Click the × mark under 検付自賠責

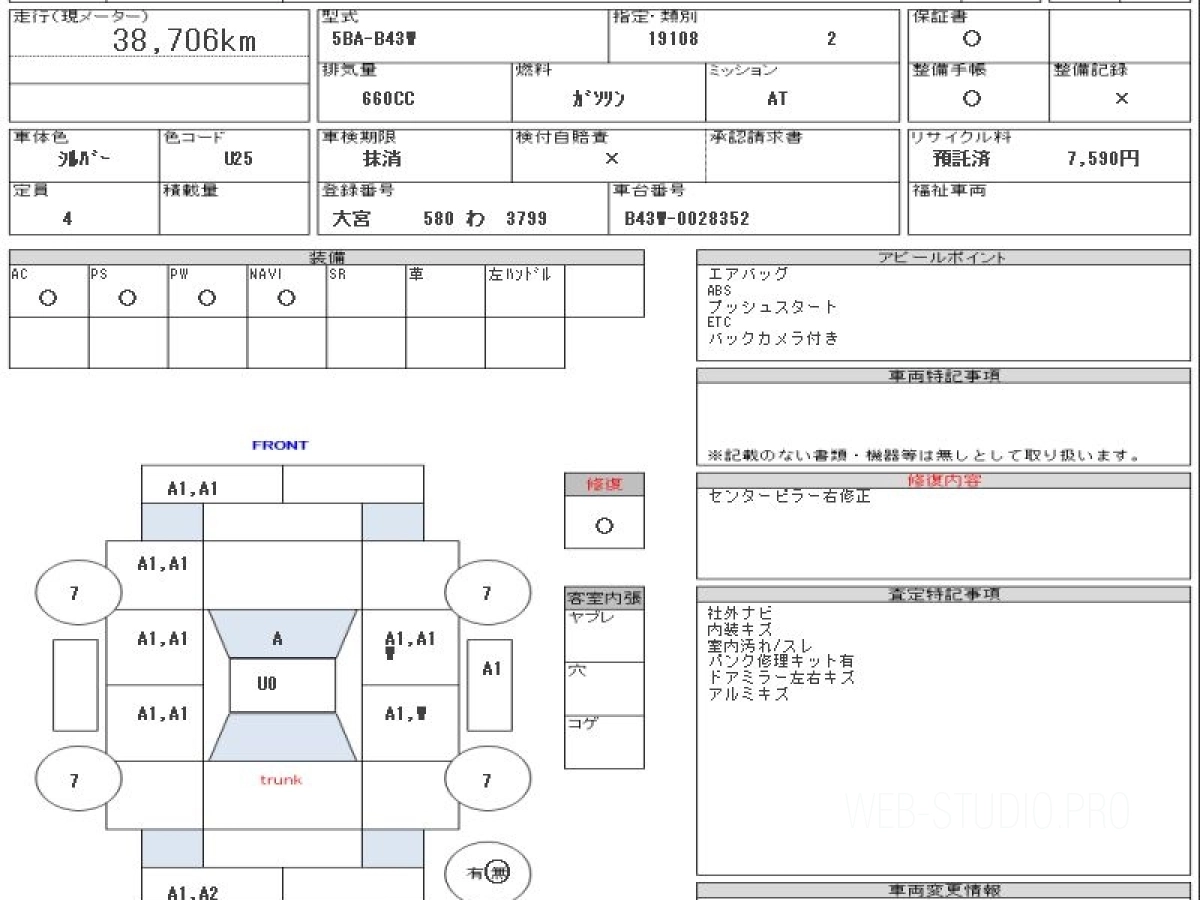611,158
